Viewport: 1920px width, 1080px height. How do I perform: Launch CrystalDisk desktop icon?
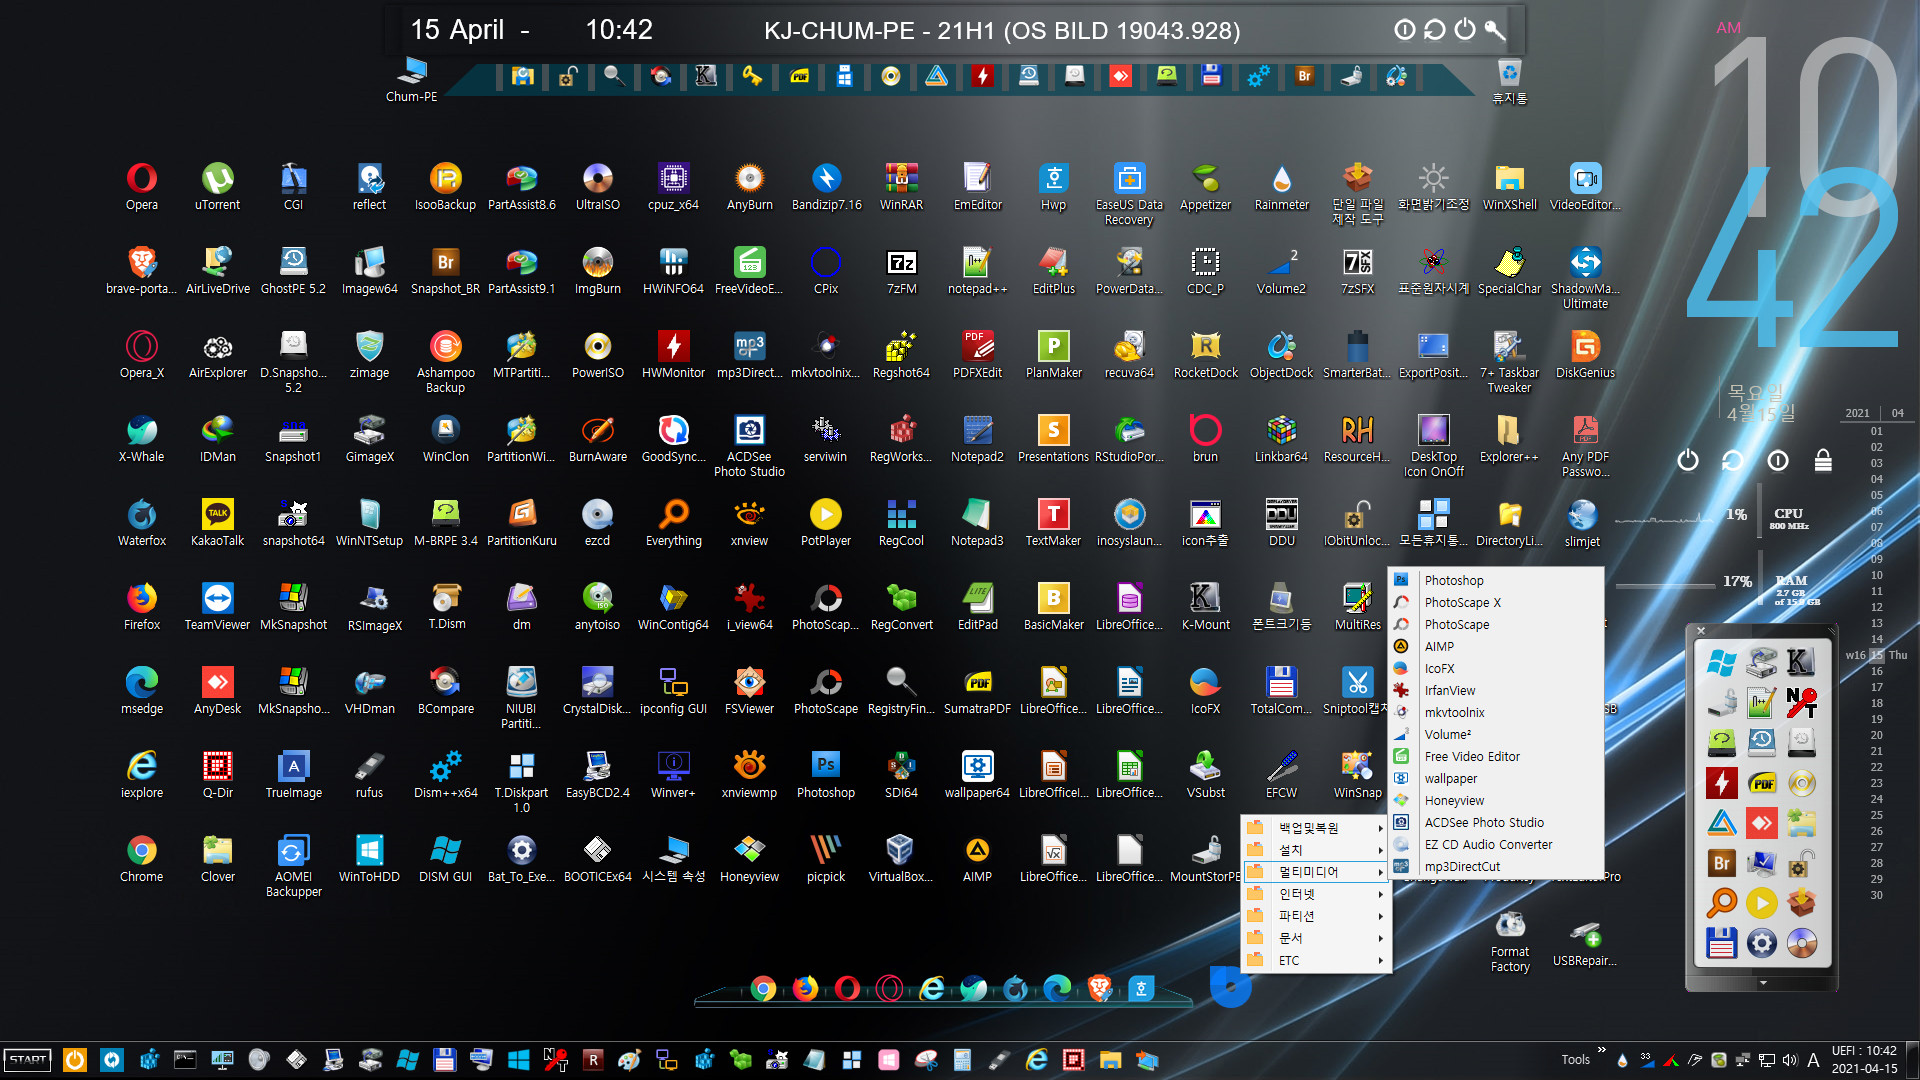point(597,690)
